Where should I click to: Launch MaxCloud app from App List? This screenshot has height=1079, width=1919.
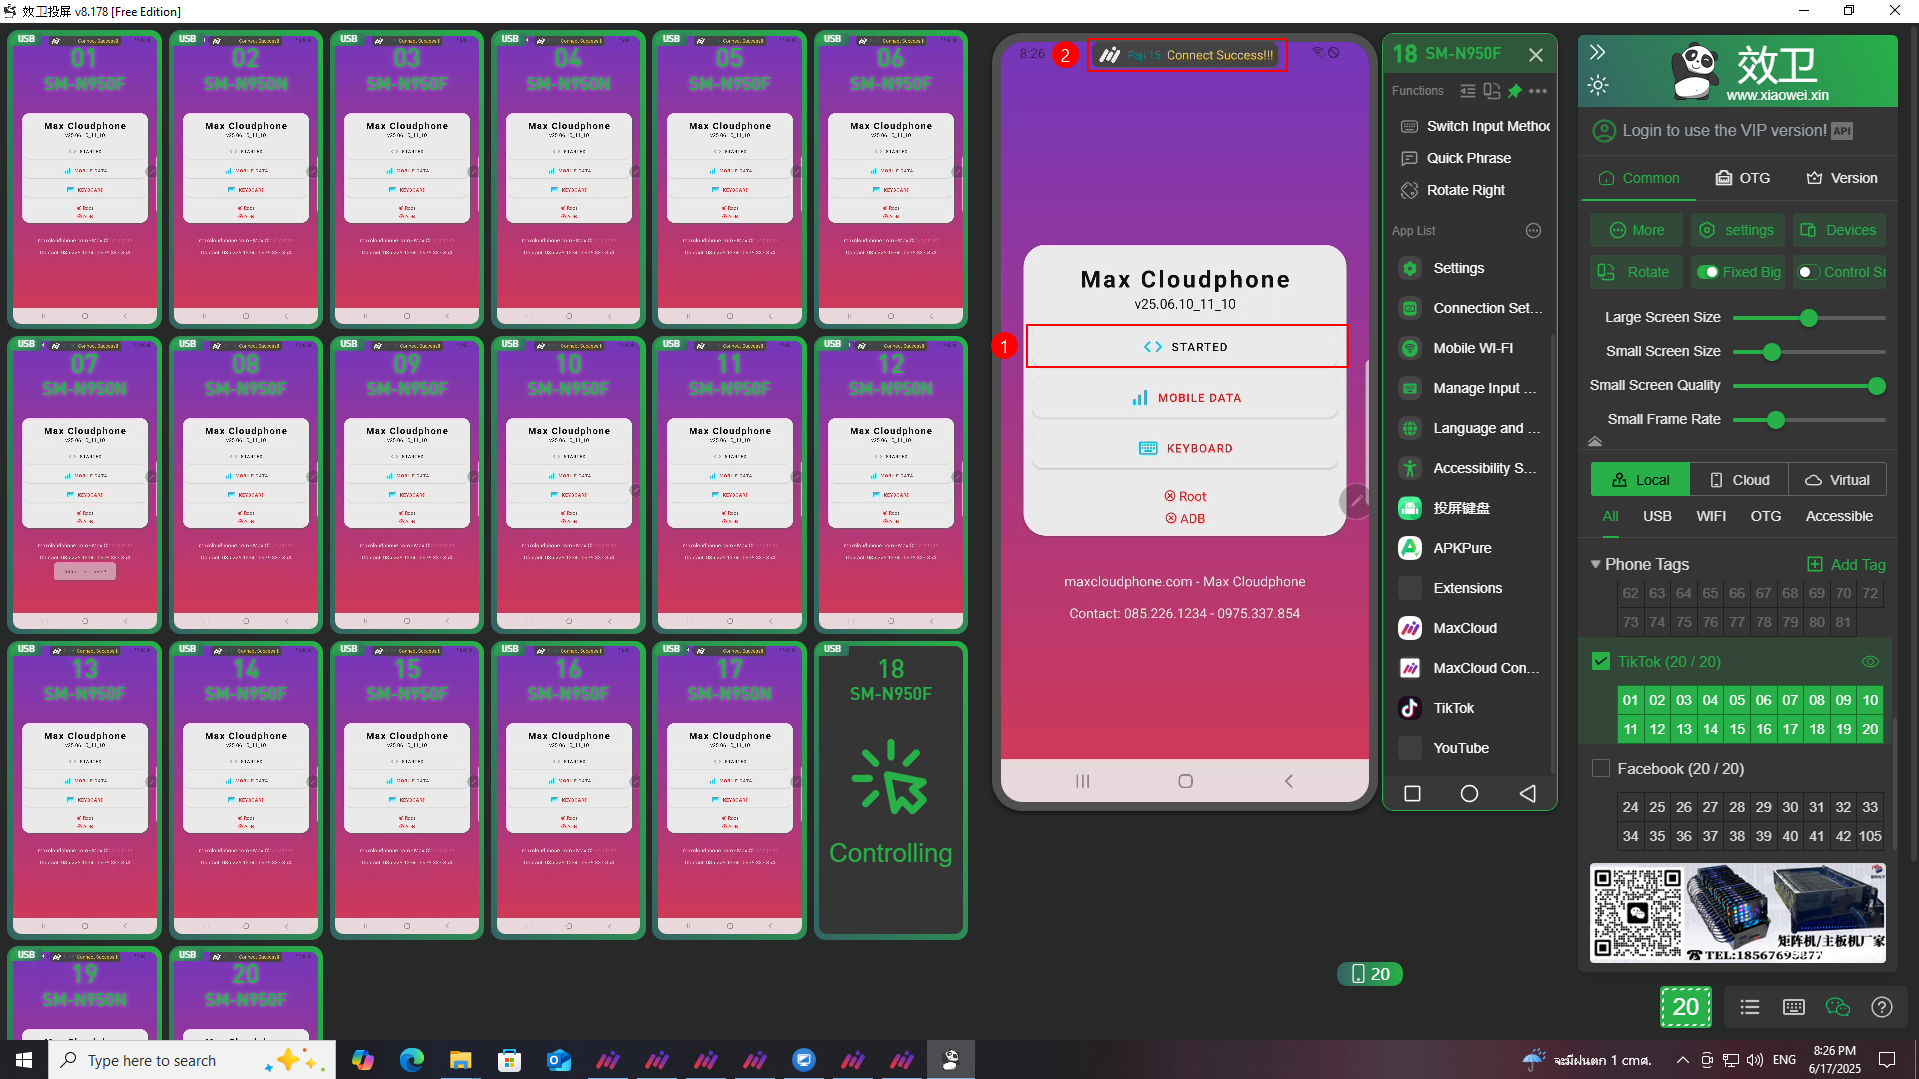(1466, 628)
